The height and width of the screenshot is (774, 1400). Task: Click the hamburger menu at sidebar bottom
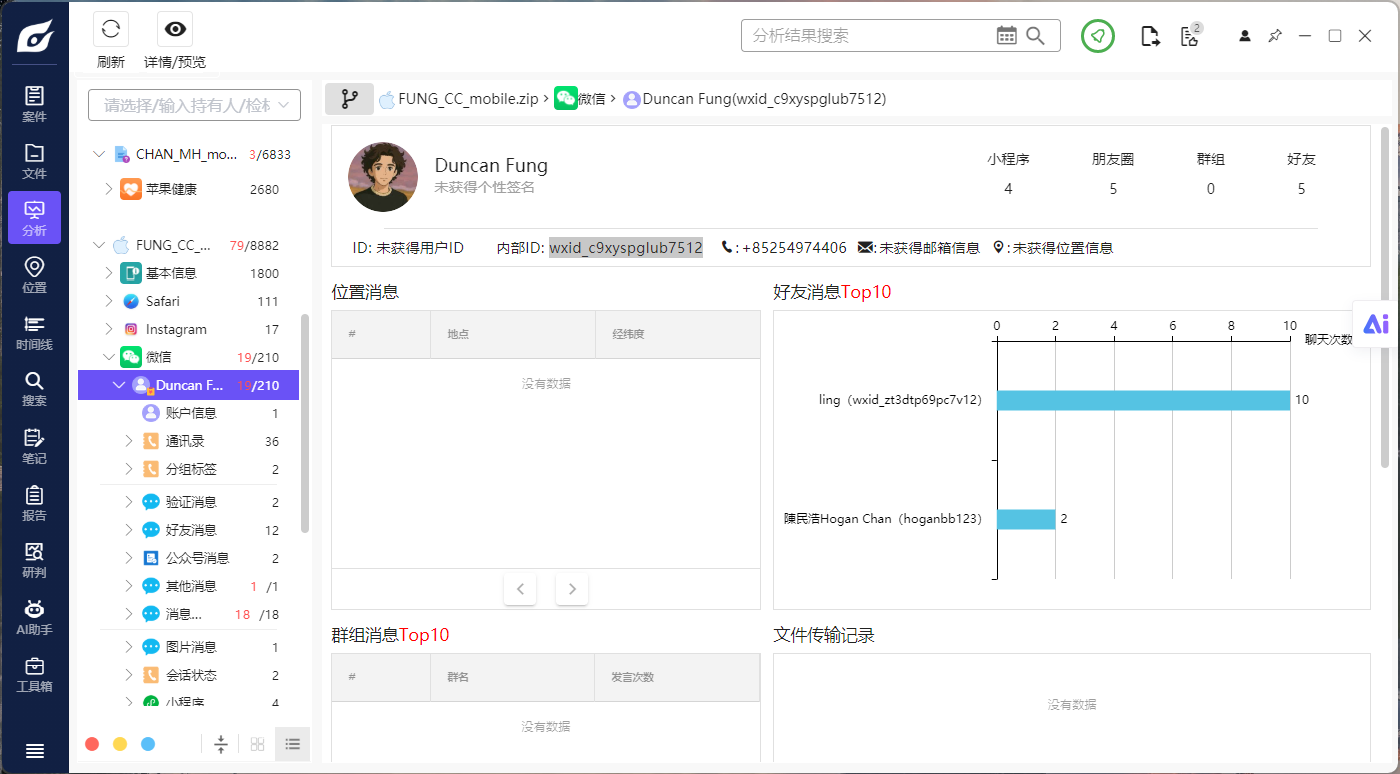pyautogui.click(x=34, y=751)
